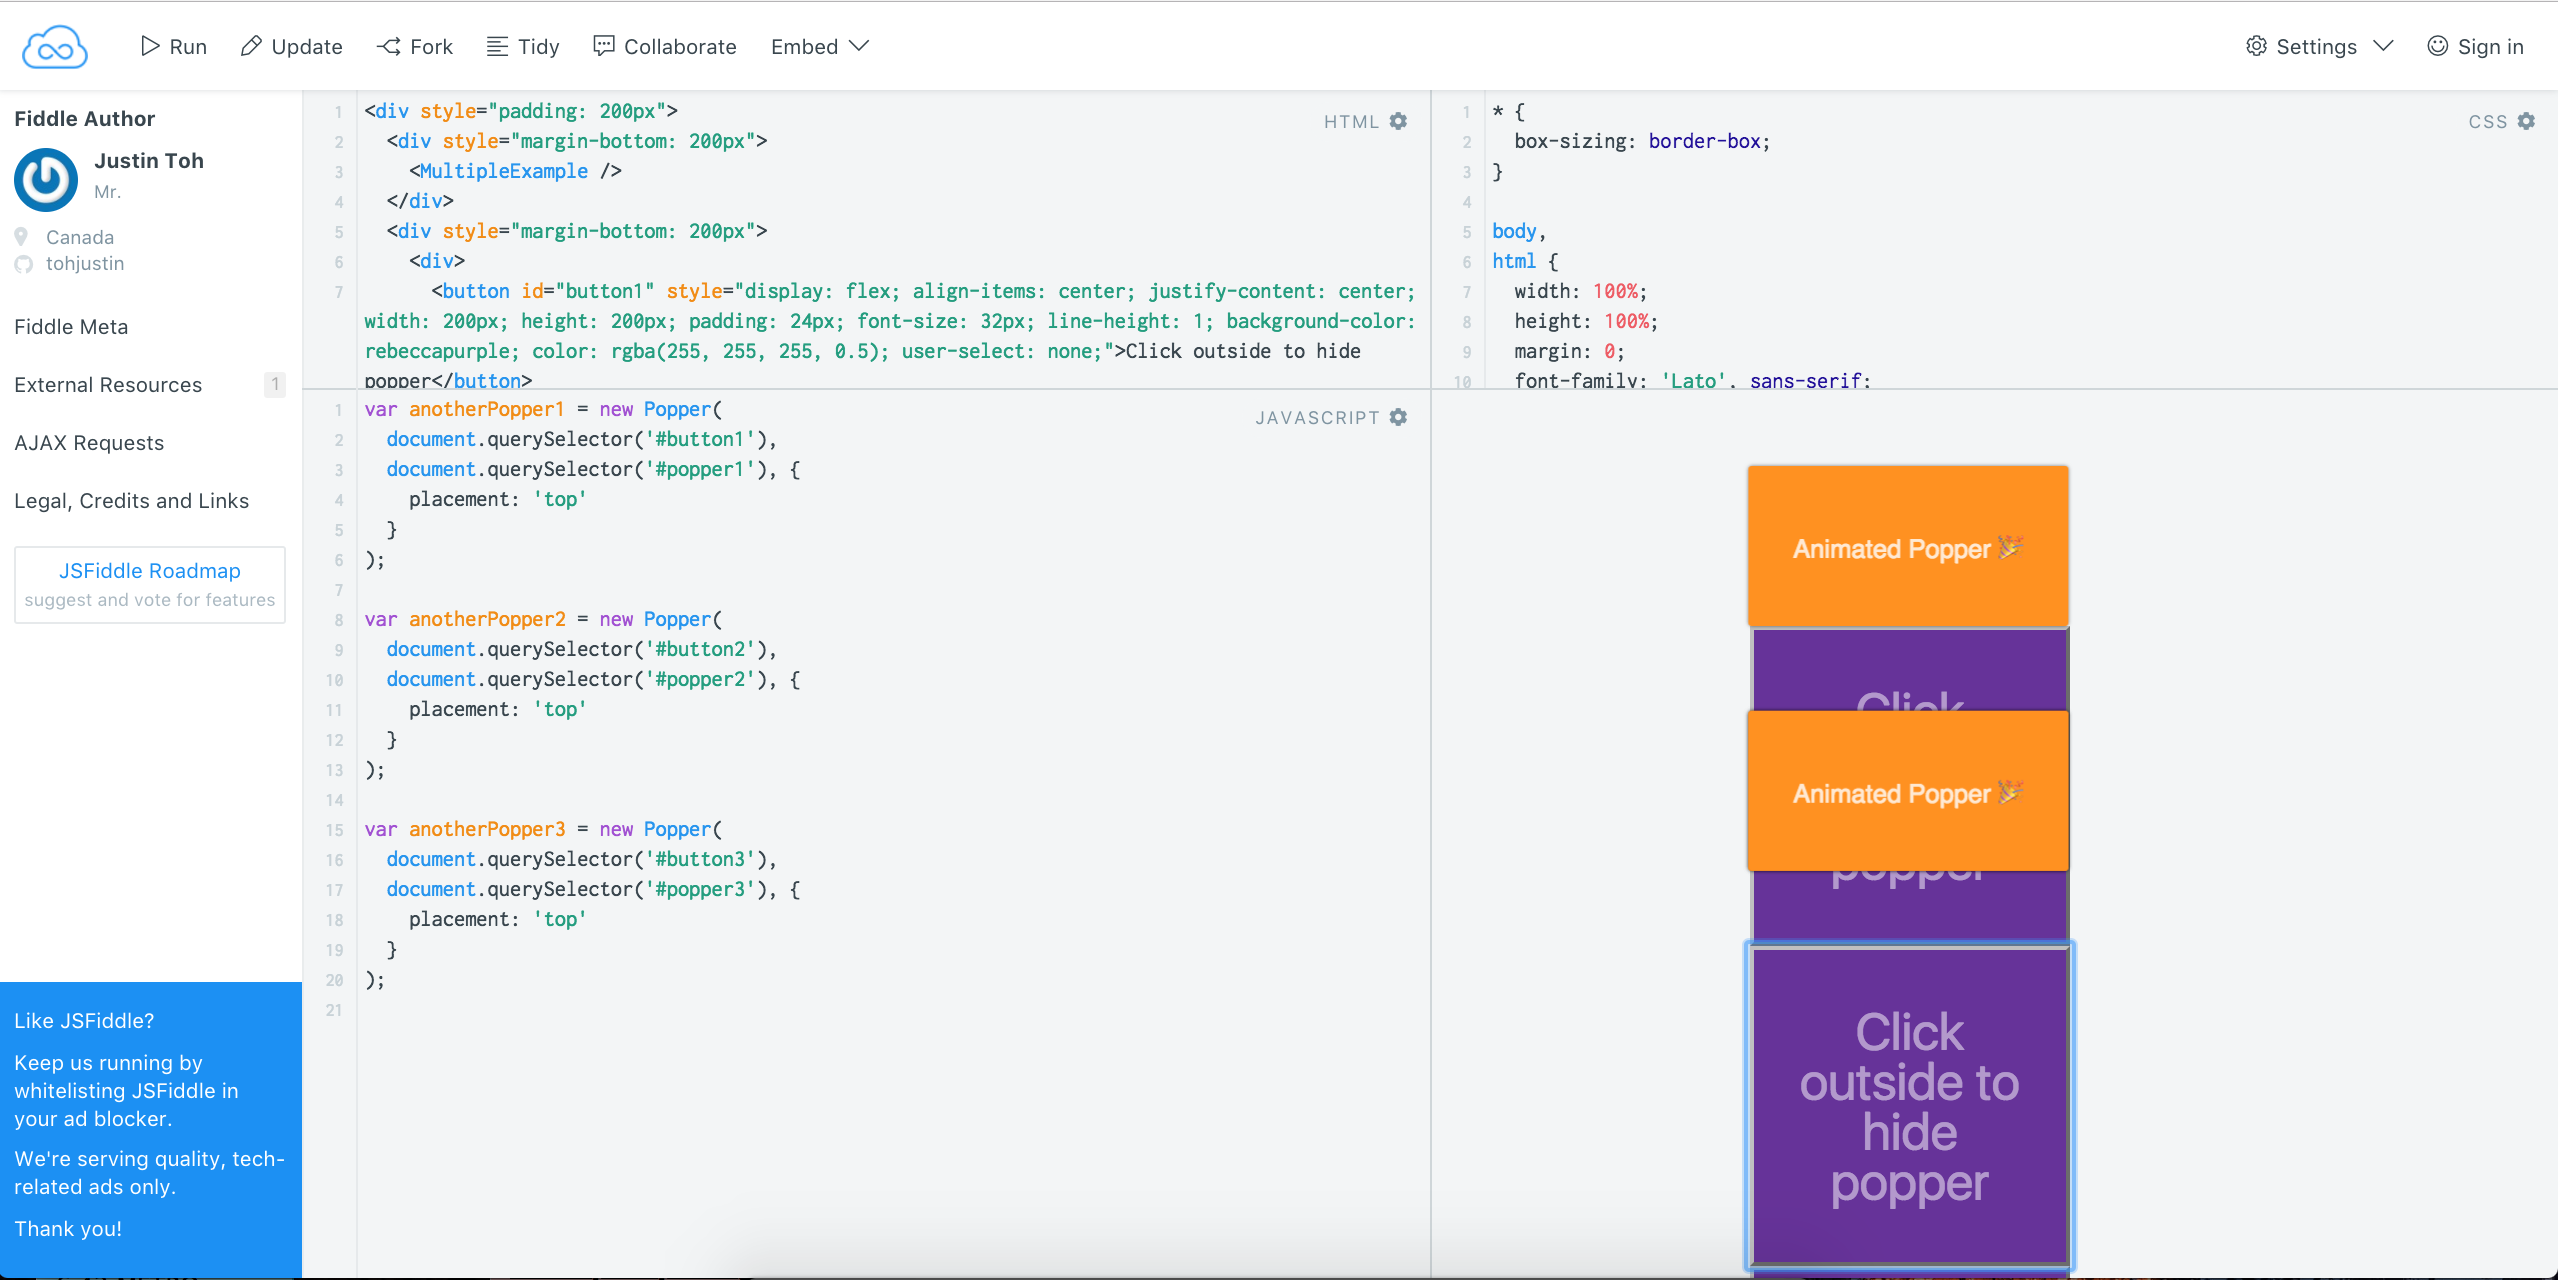Open the AJAX Requests section
The height and width of the screenshot is (1280, 2558).
89,442
